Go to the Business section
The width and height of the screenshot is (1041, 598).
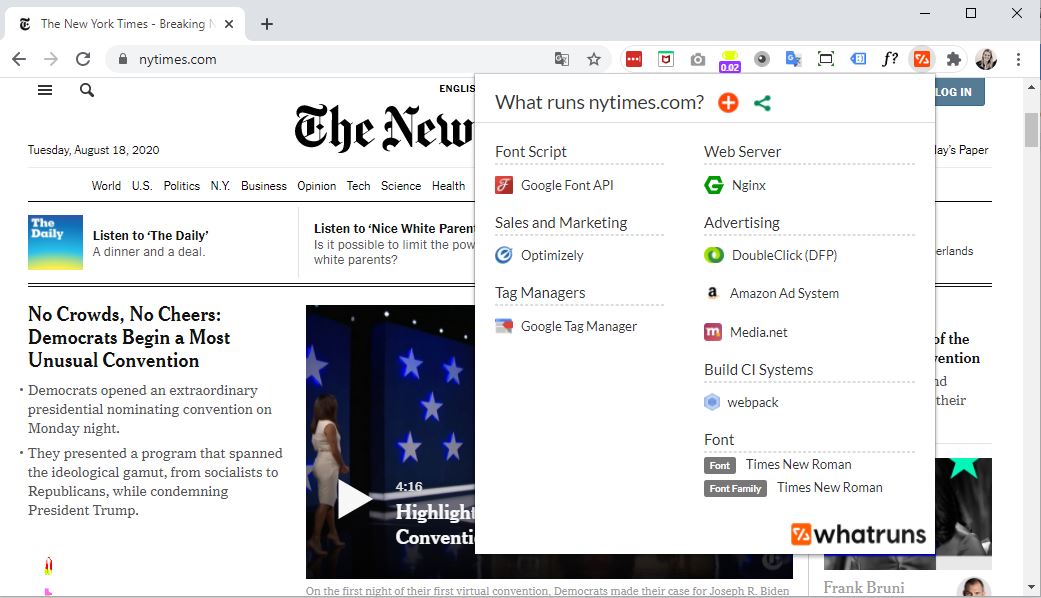coord(264,186)
